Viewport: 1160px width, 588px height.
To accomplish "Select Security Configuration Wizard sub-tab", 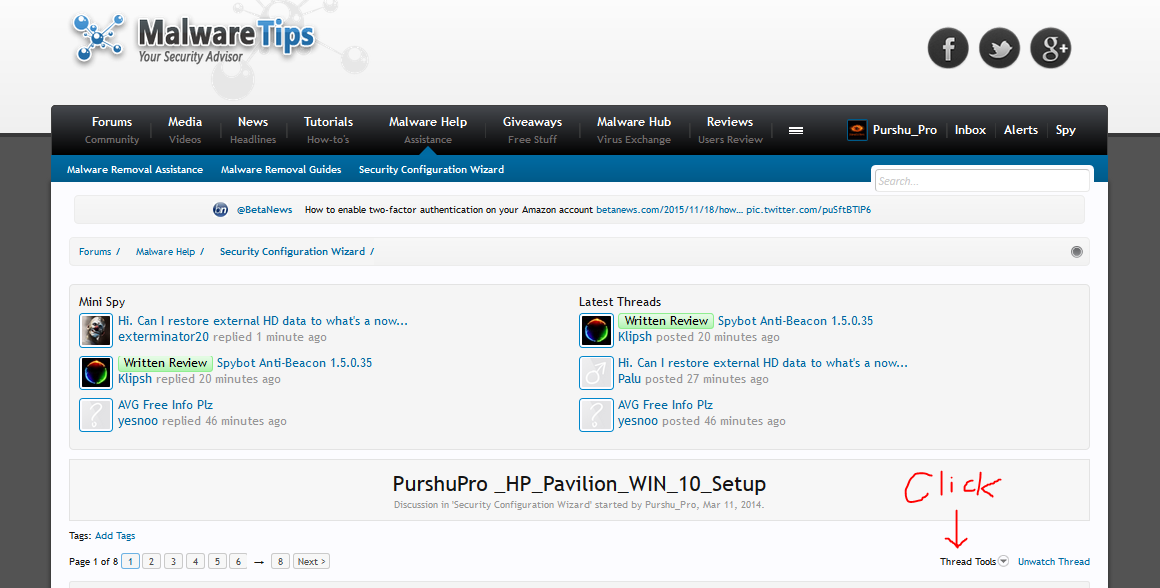I will point(431,169).
